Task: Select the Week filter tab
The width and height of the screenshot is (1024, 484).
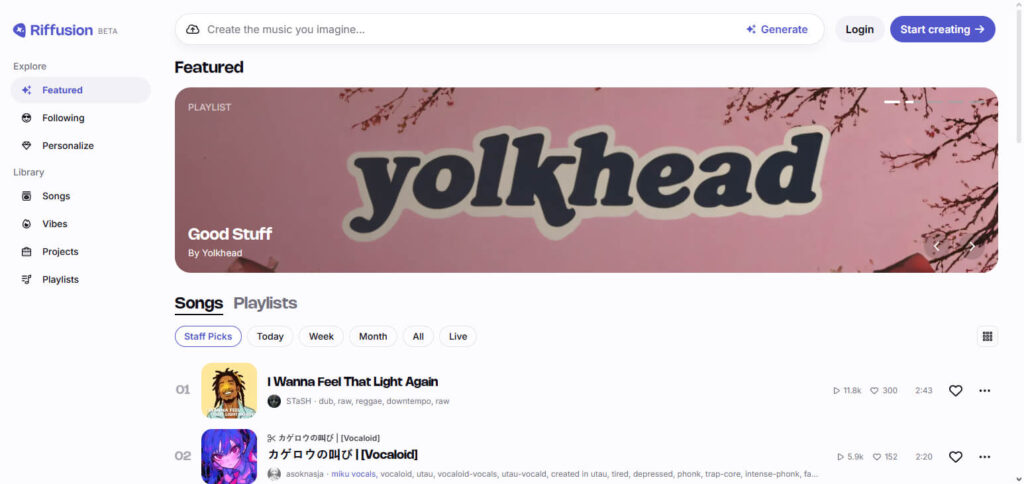Action: click(321, 336)
